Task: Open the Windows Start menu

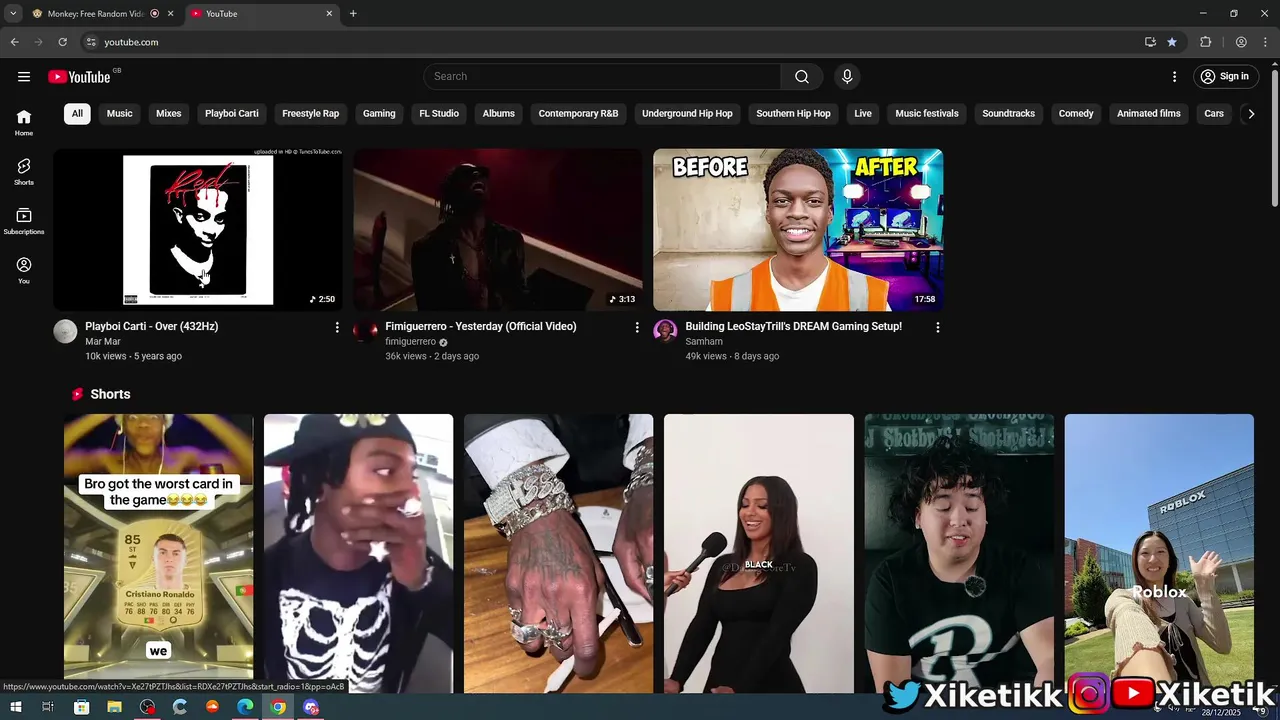Action: point(16,707)
